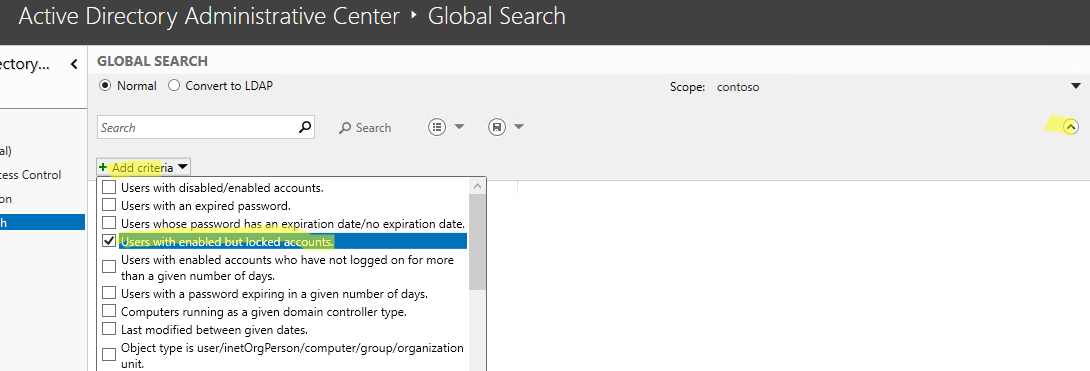
Task: Collapse navigation pane with left chevron
Action: 74,65
